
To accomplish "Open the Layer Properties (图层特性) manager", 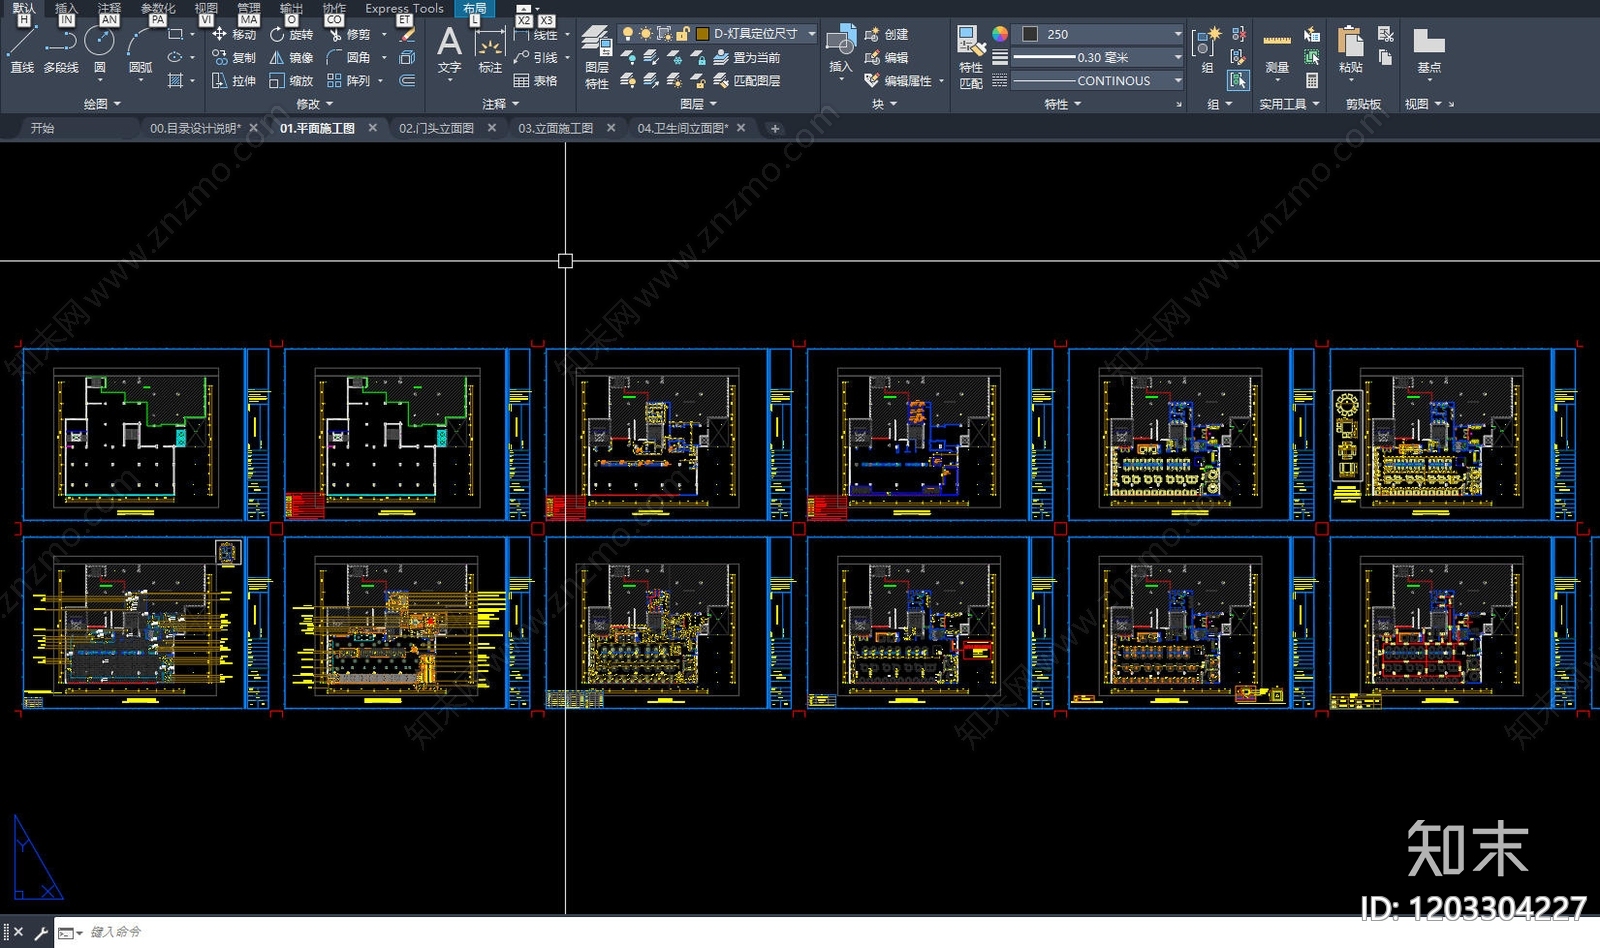I will [x=597, y=58].
